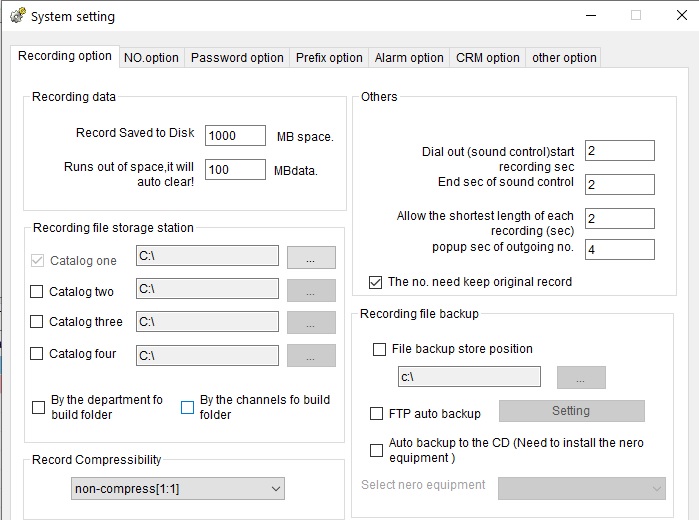Toggle By the channels build folder
This screenshot has width=699, height=520.
(187, 407)
